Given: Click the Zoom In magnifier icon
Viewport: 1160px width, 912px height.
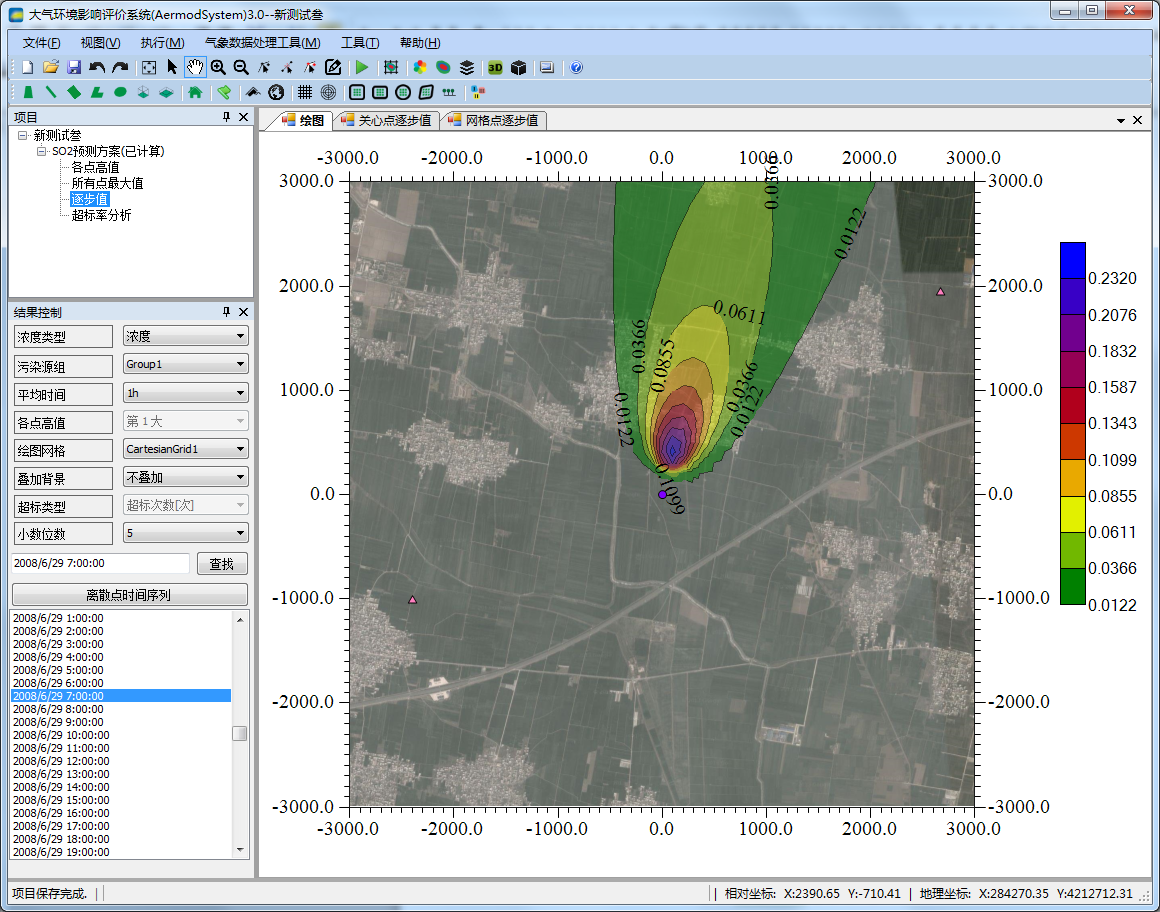Looking at the screenshot, I should (x=218, y=67).
